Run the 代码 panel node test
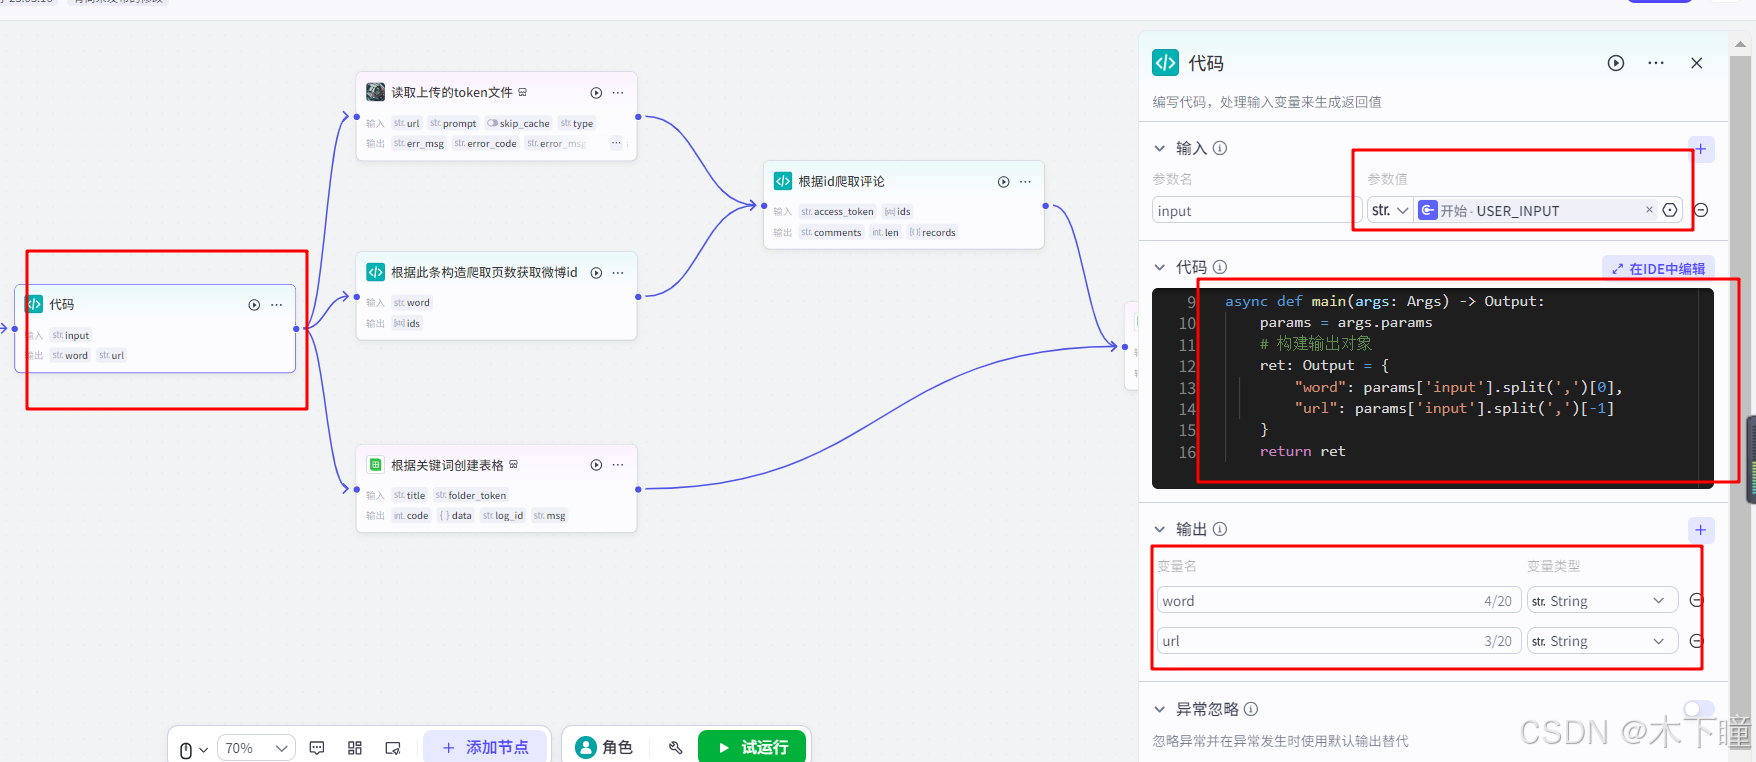The image size is (1756, 762). click(1616, 63)
